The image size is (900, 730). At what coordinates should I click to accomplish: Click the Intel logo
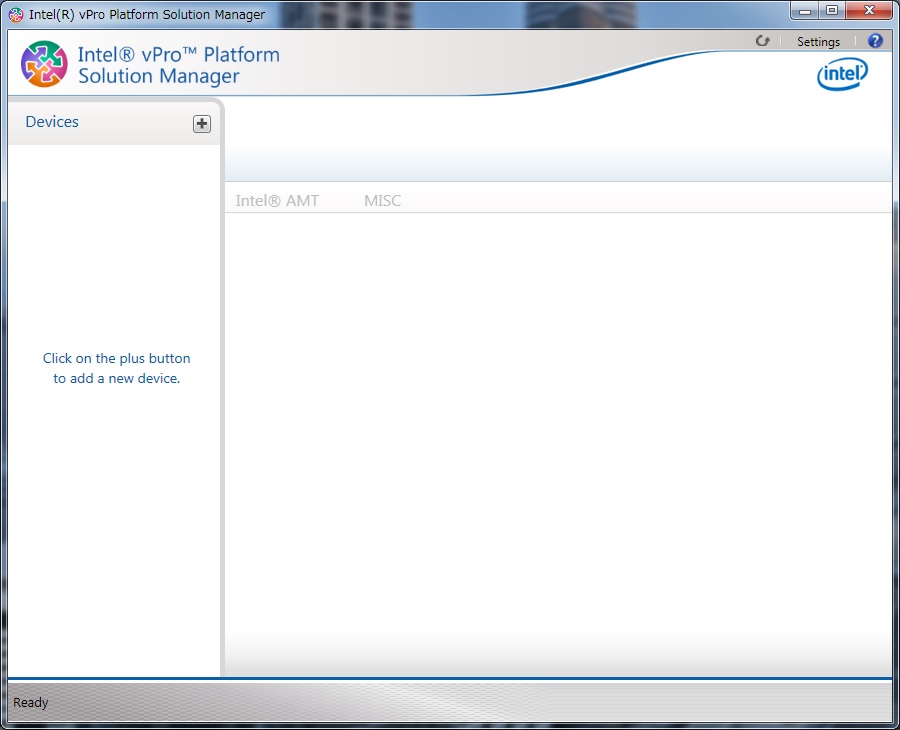(x=842, y=74)
